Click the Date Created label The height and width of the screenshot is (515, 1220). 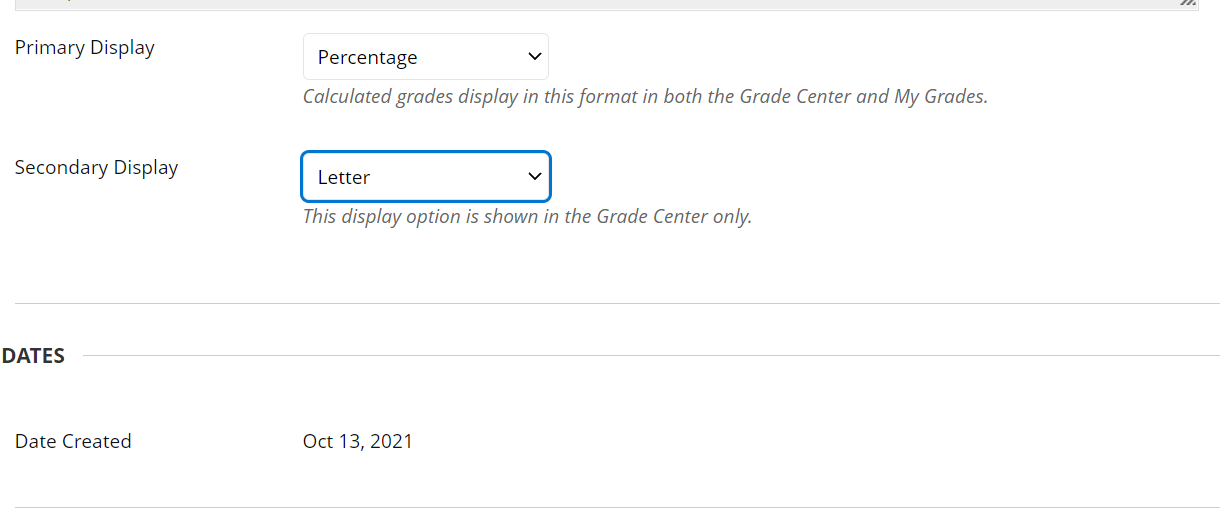click(x=73, y=441)
